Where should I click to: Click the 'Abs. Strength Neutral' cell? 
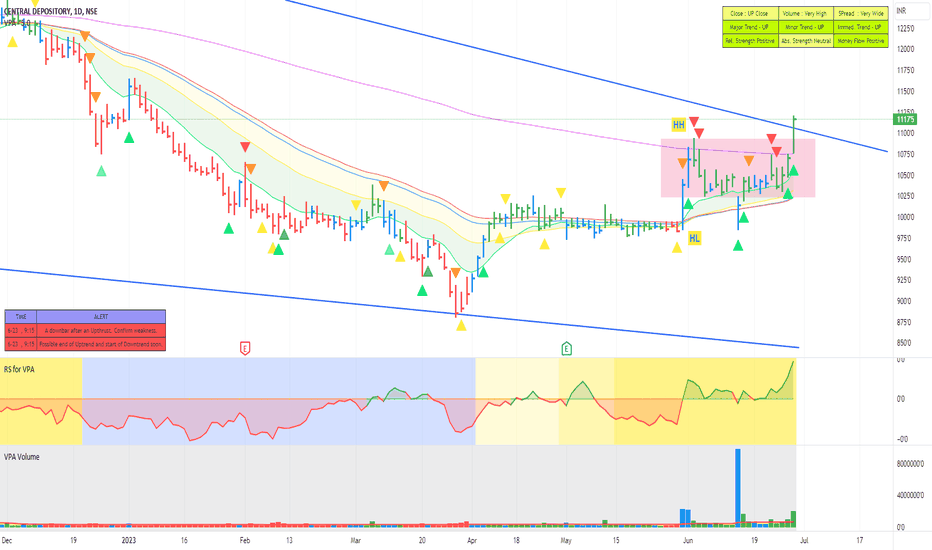tap(805, 41)
